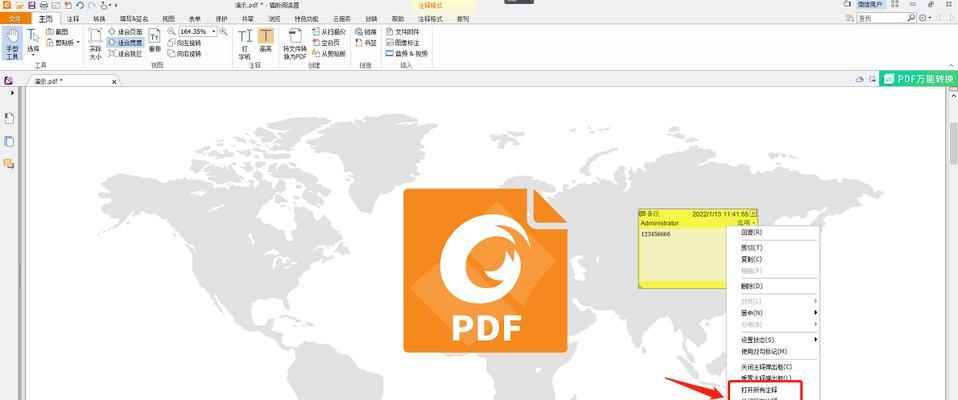This screenshot has height=400, width=958.
Task: Click the Save icon in quick access toolbar
Action: click(31, 5)
